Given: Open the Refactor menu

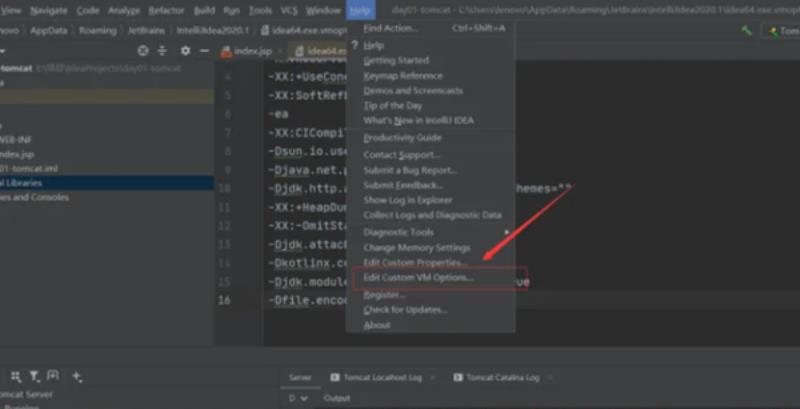Looking at the screenshot, I should point(166,10).
